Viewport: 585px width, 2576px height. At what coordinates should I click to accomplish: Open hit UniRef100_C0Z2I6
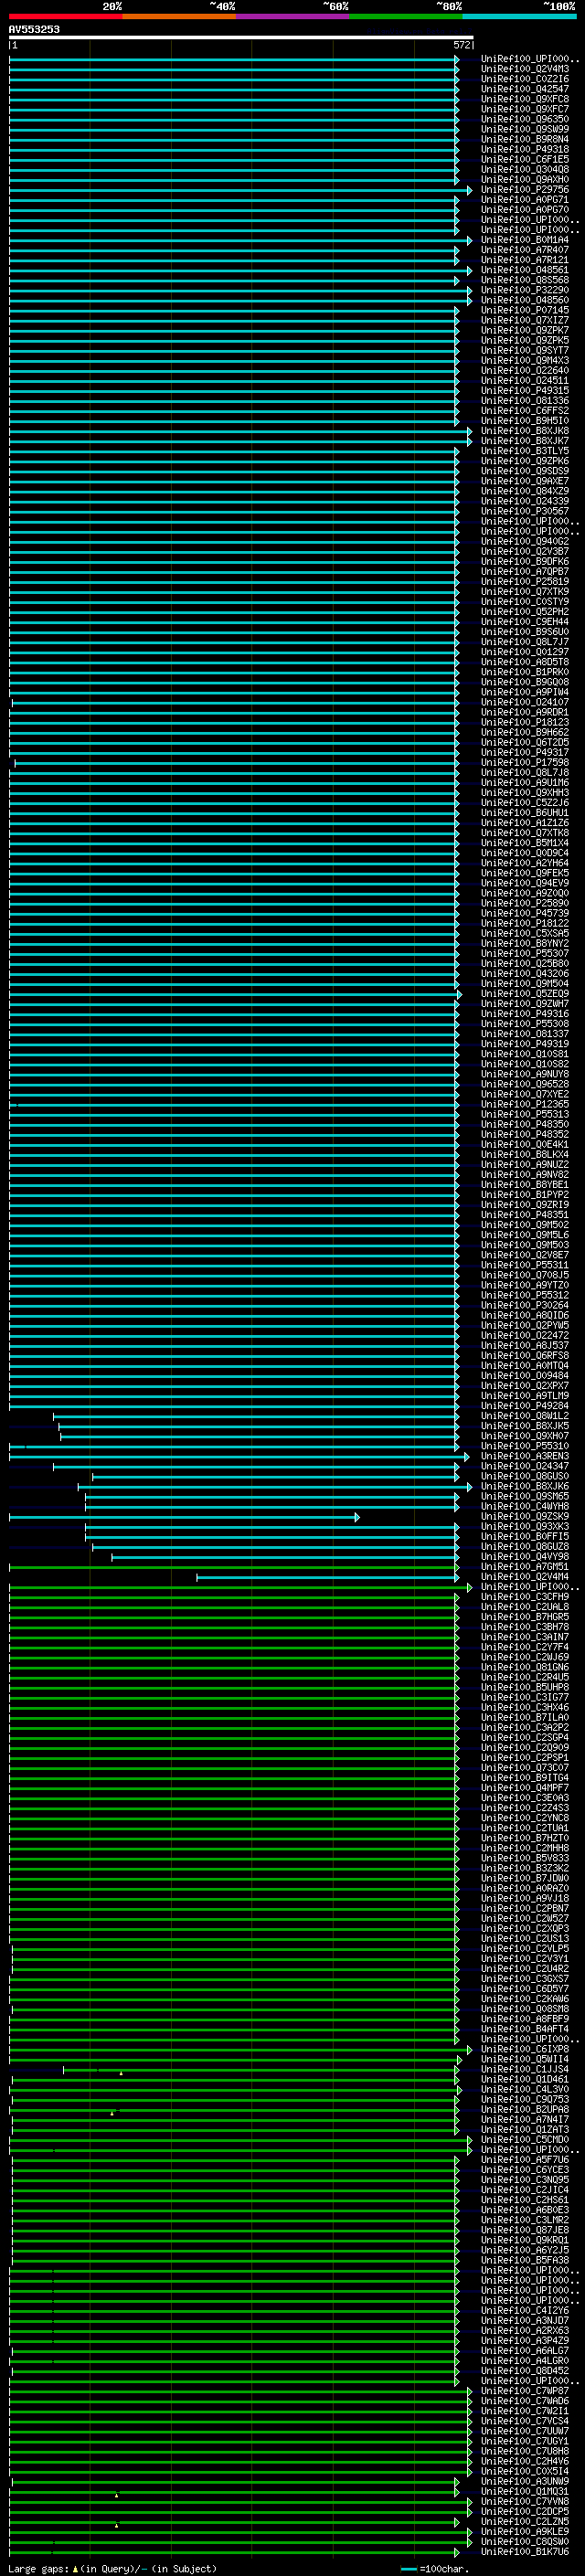click(525, 79)
